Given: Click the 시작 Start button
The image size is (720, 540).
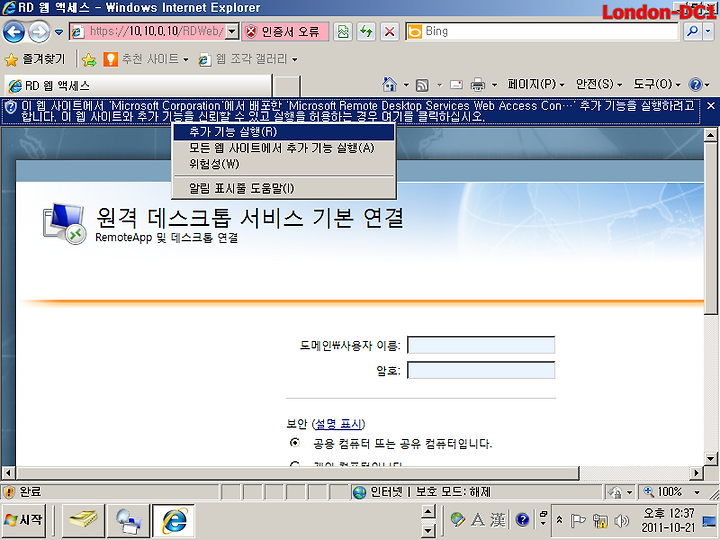Looking at the screenshot, I should point(24,520).
